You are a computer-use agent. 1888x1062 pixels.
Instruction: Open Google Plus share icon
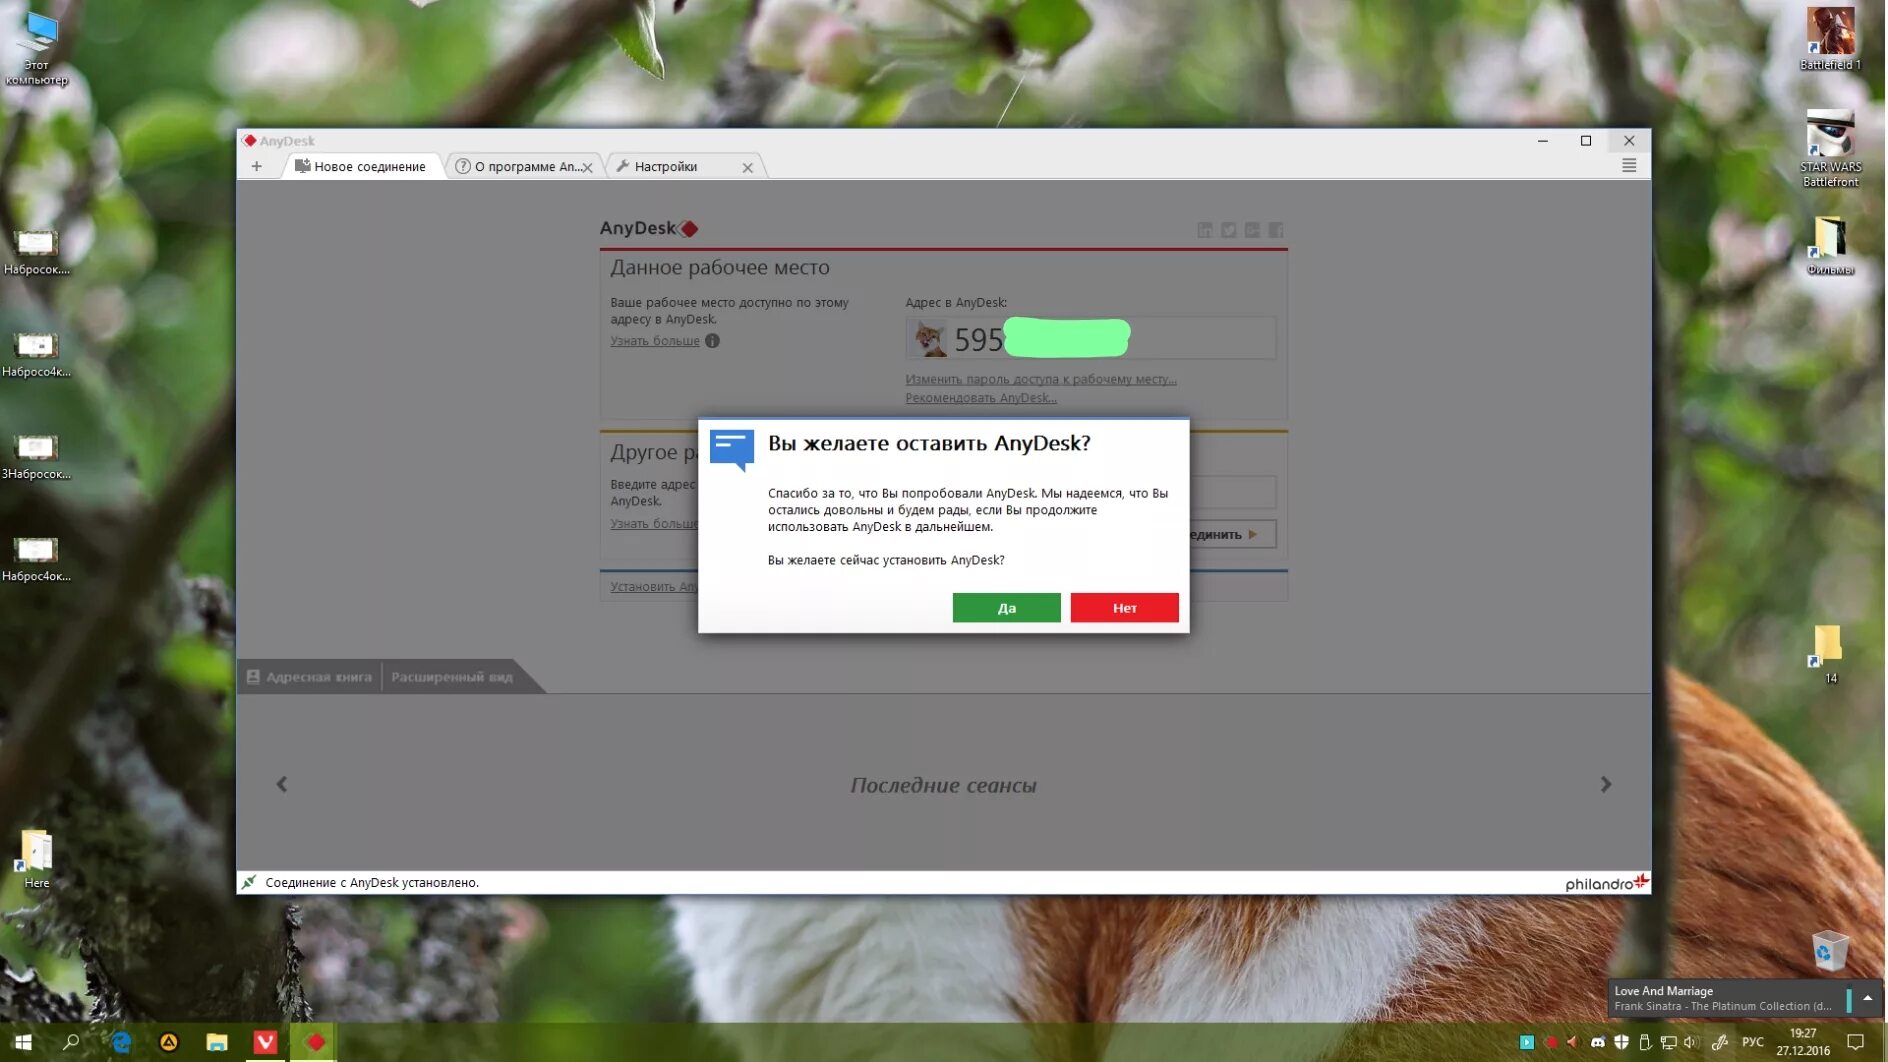(1252, 230)
